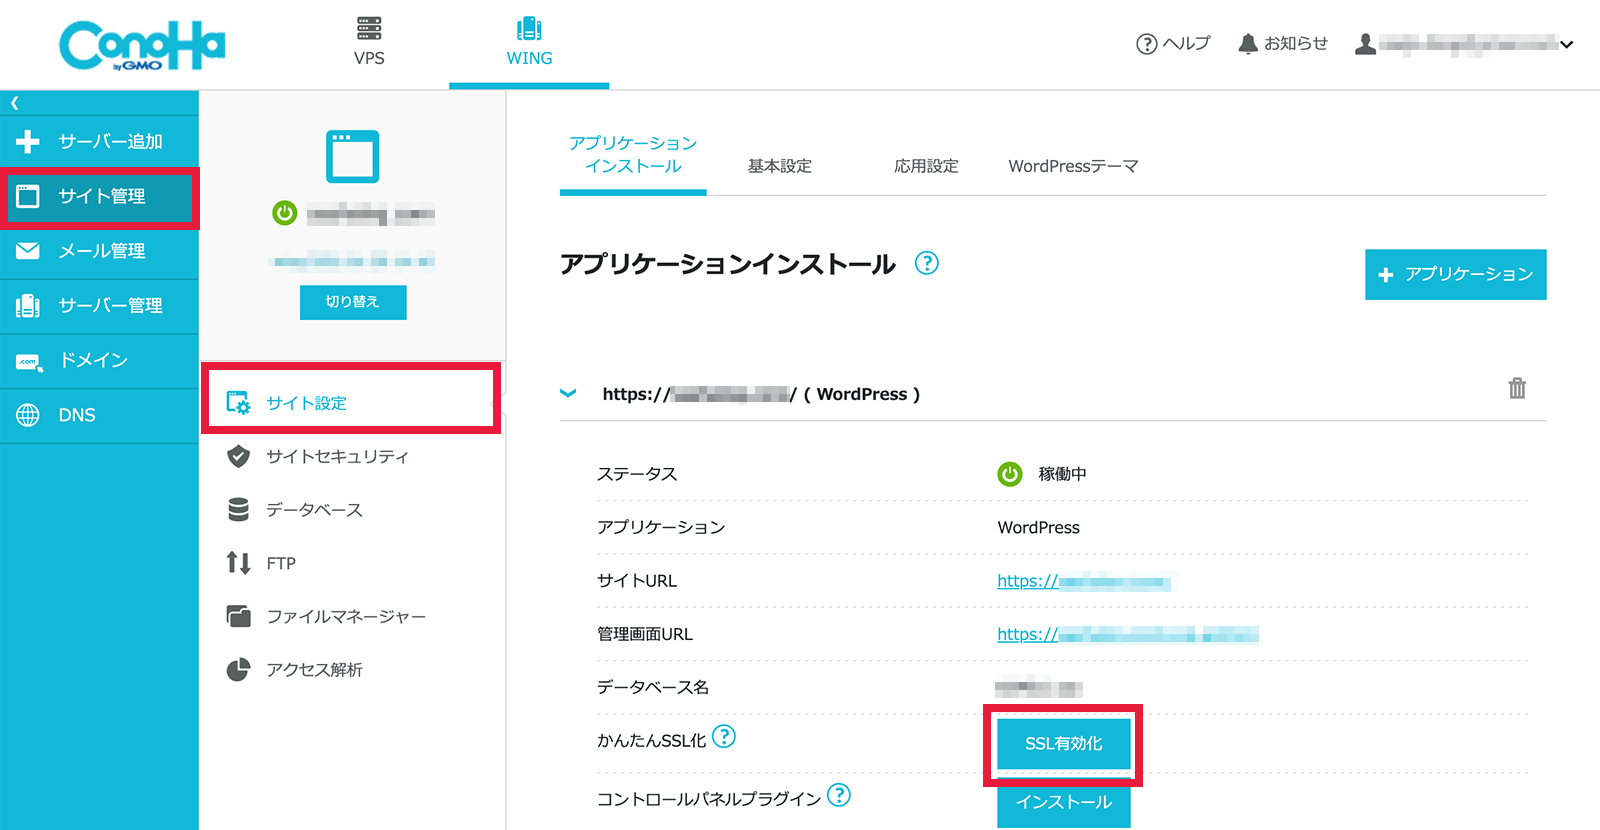
Task: Click the ステータス row label
Action: point(637,474)
